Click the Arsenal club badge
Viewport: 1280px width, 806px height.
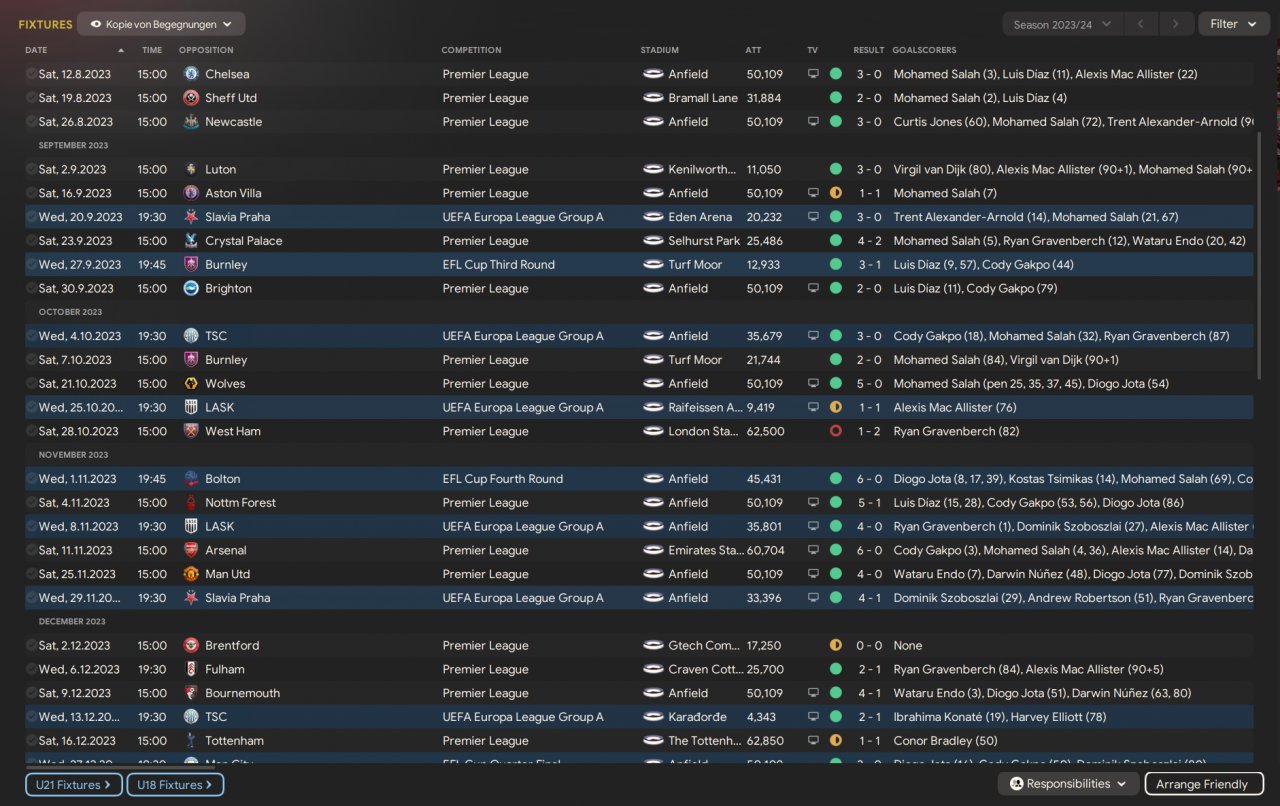coord(191,550)
